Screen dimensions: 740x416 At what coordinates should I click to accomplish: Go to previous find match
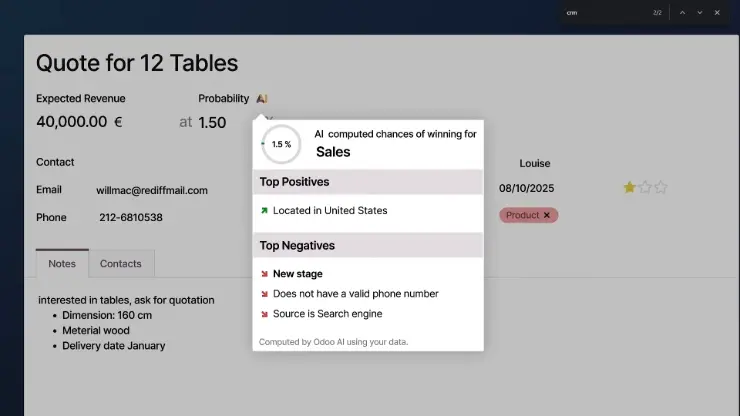coord(682,13)
